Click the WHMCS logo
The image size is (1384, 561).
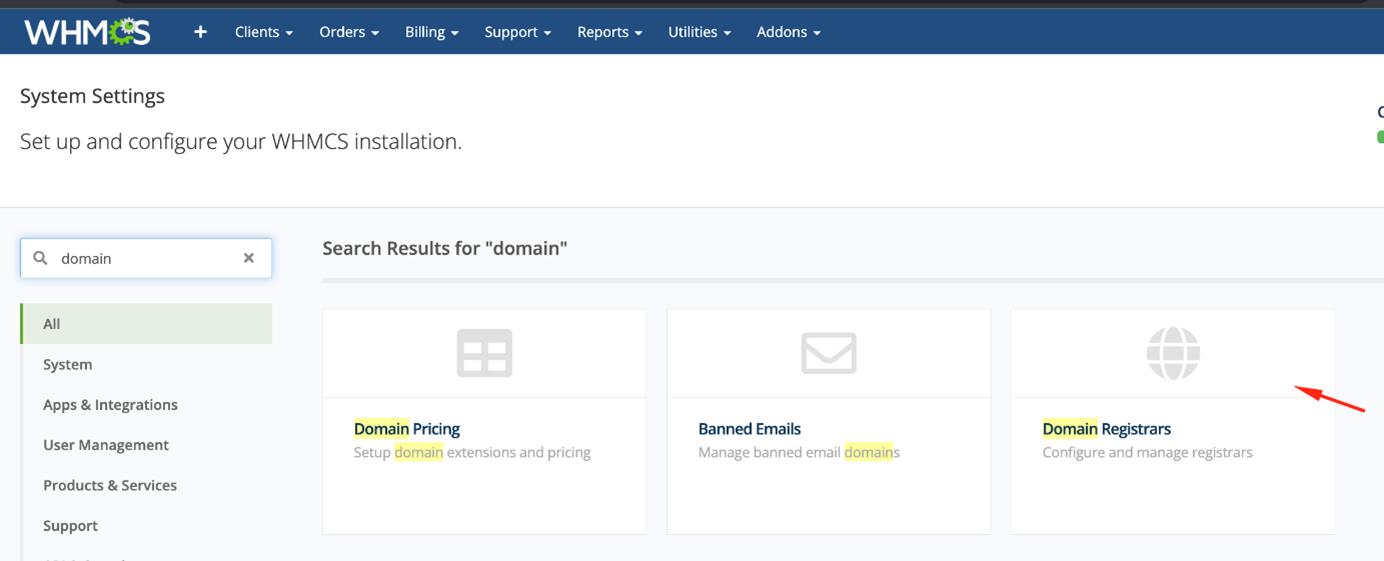(87, 32)
